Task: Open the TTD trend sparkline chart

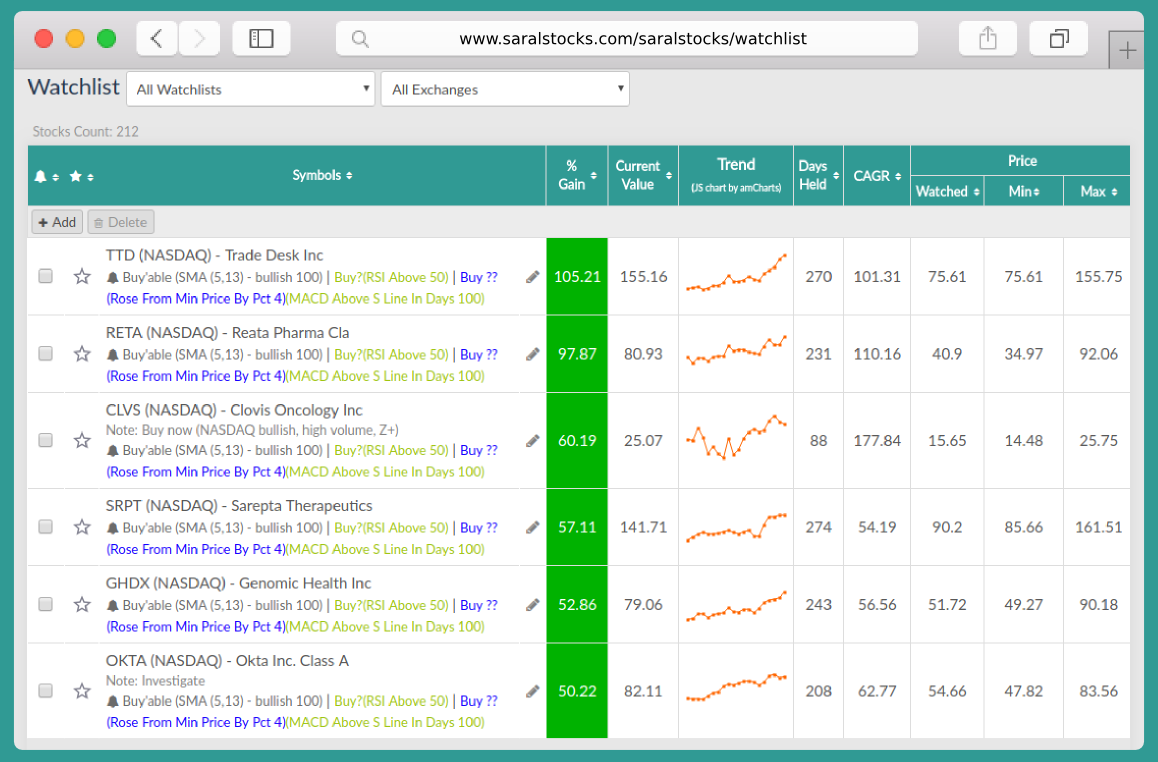Action: [x=736, y=274]
